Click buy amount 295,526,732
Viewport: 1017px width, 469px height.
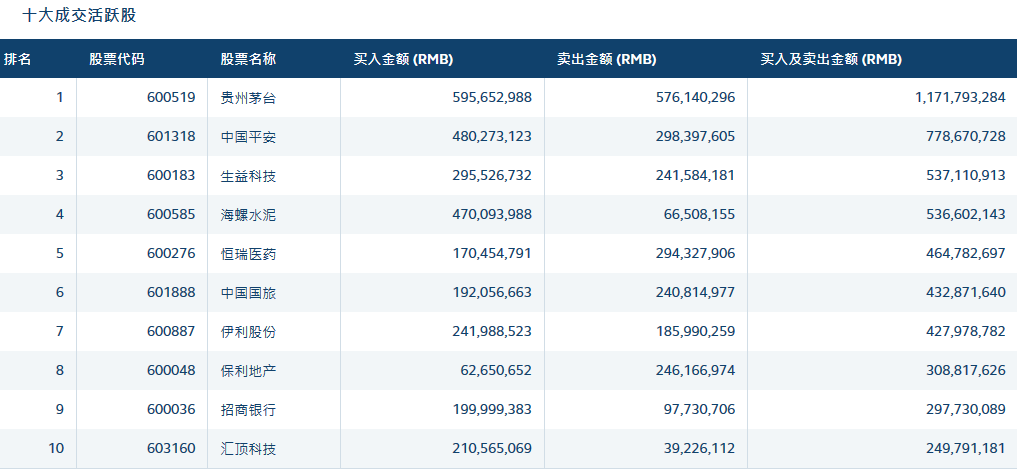point(492,175)
